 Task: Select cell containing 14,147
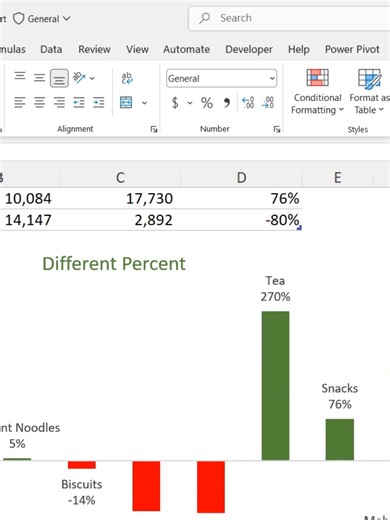coord(29,220)
